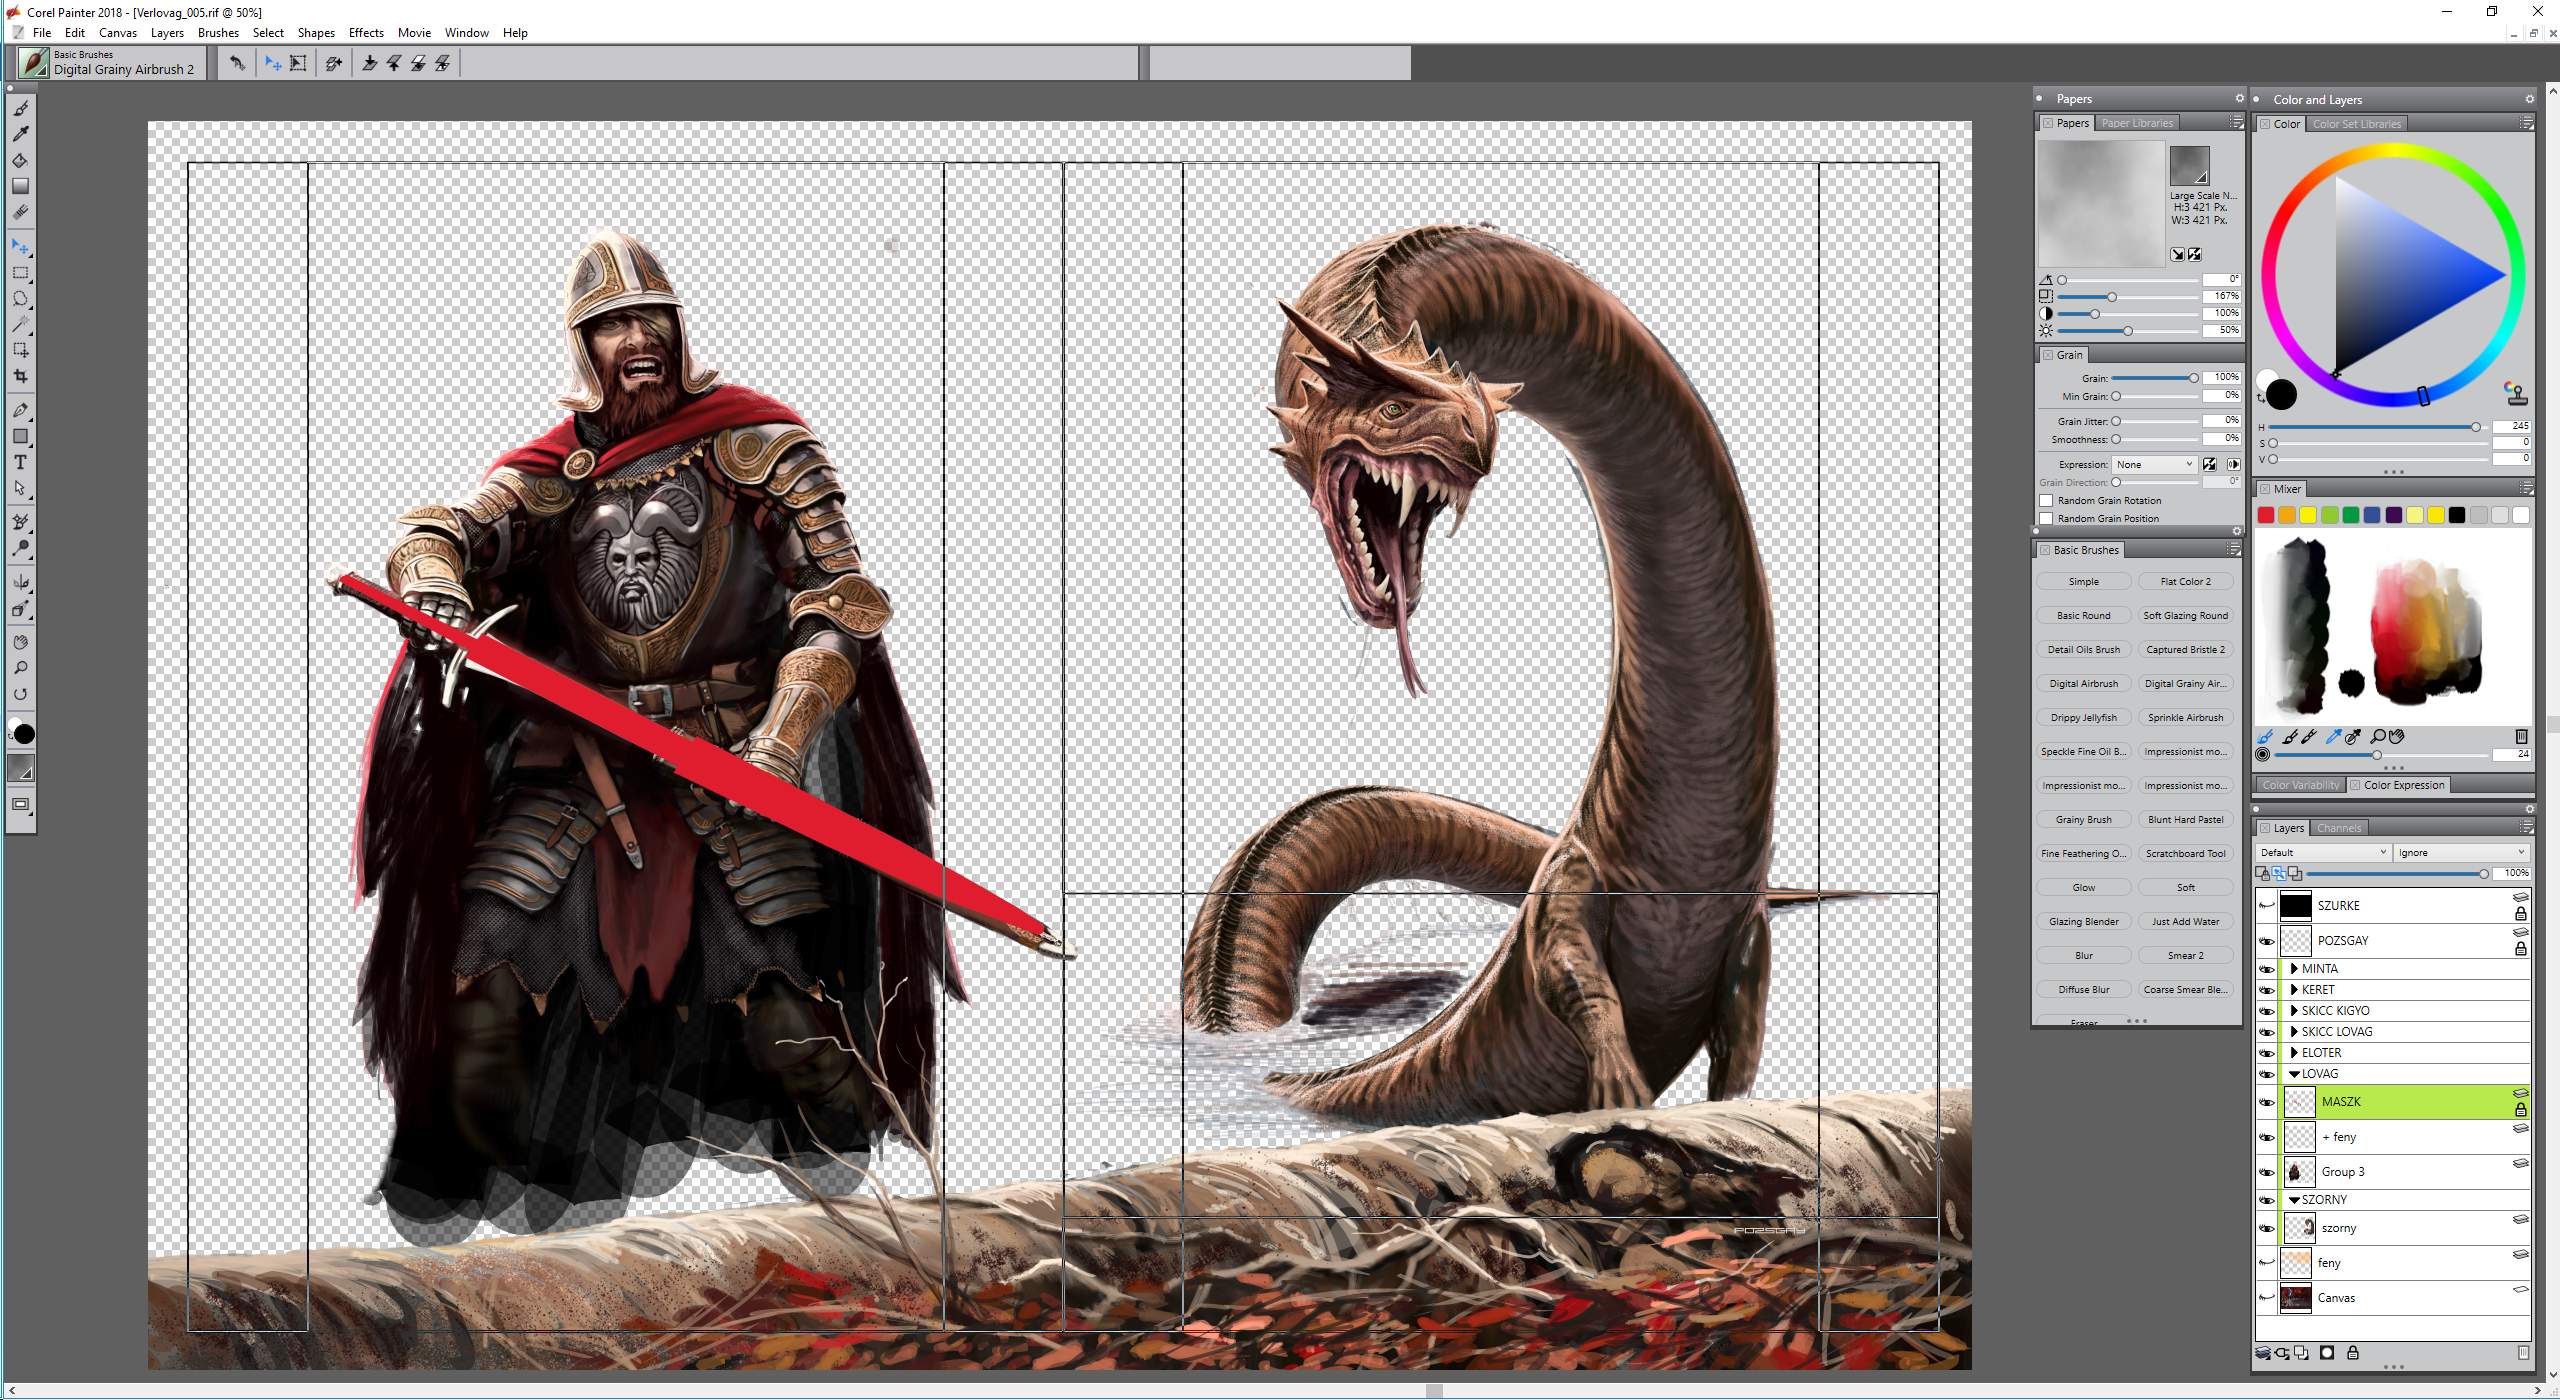Select the Eraser tool in the toolbox
This screenshot has width=2560, height=1400.
(20, 212)
